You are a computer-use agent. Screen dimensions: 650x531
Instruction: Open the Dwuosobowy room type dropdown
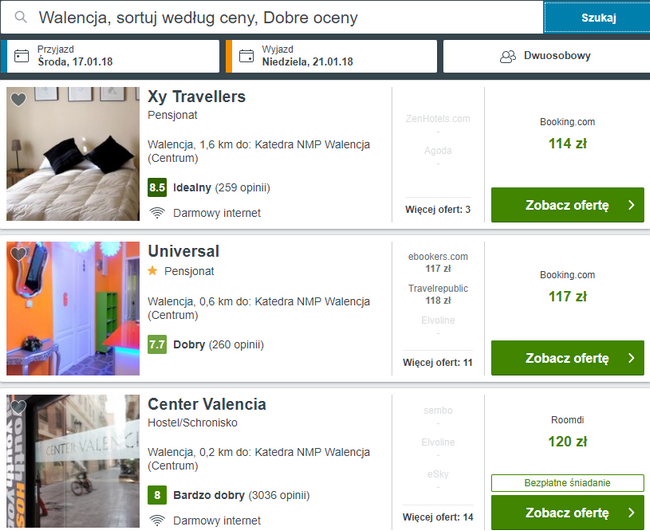[x=546, y=56]
